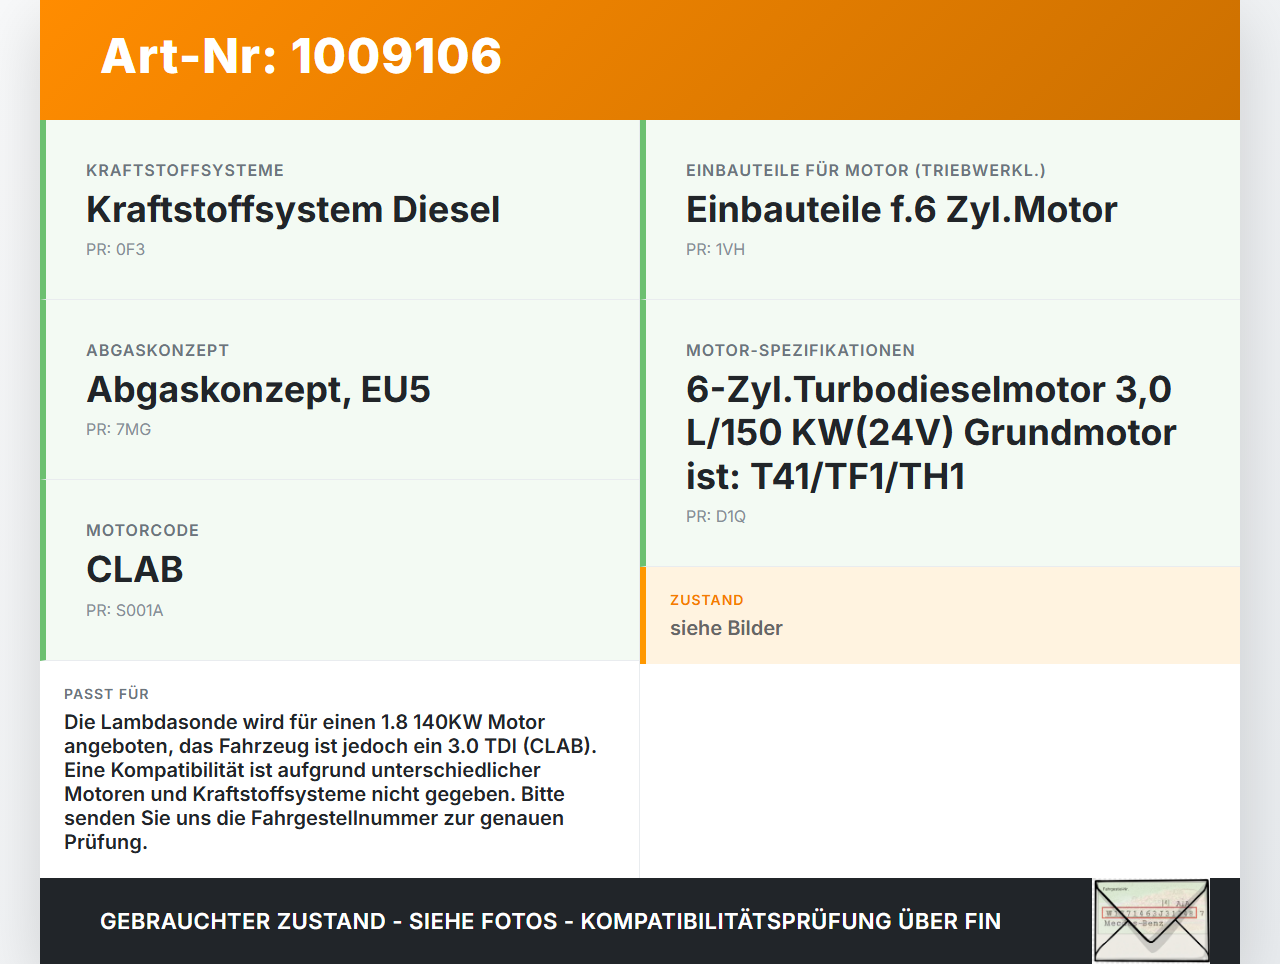Click the KRAFTSTOFFSYSTEME section label

click(185, 170)
